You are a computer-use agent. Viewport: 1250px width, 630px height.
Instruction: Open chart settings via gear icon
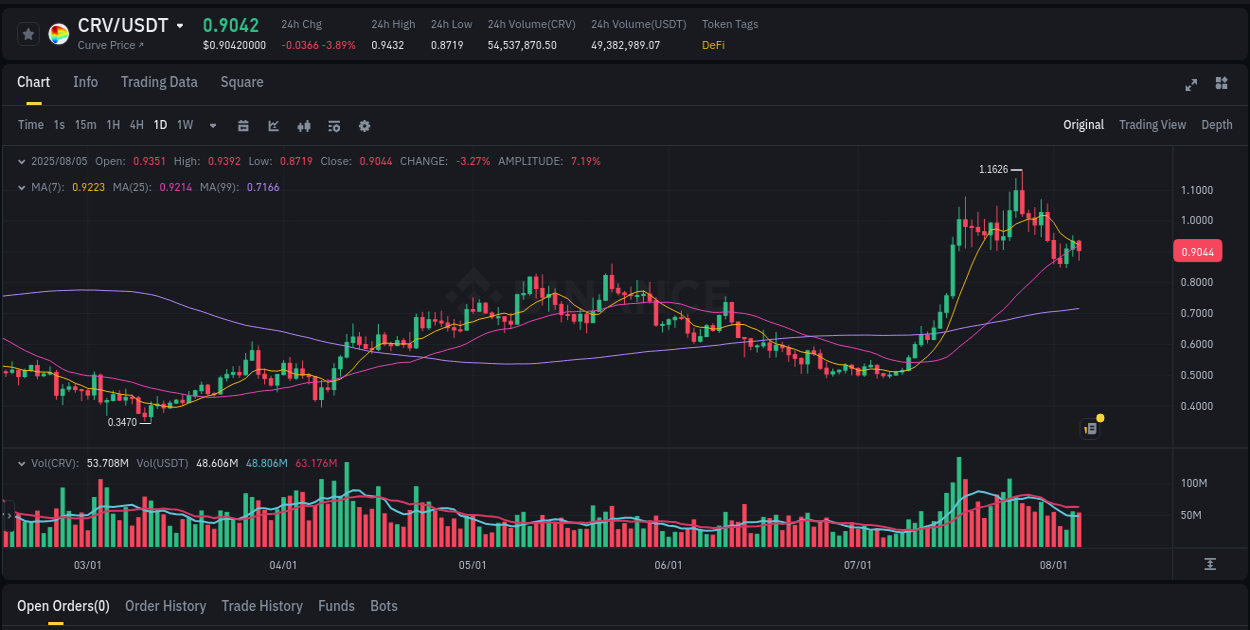(364, 126)
